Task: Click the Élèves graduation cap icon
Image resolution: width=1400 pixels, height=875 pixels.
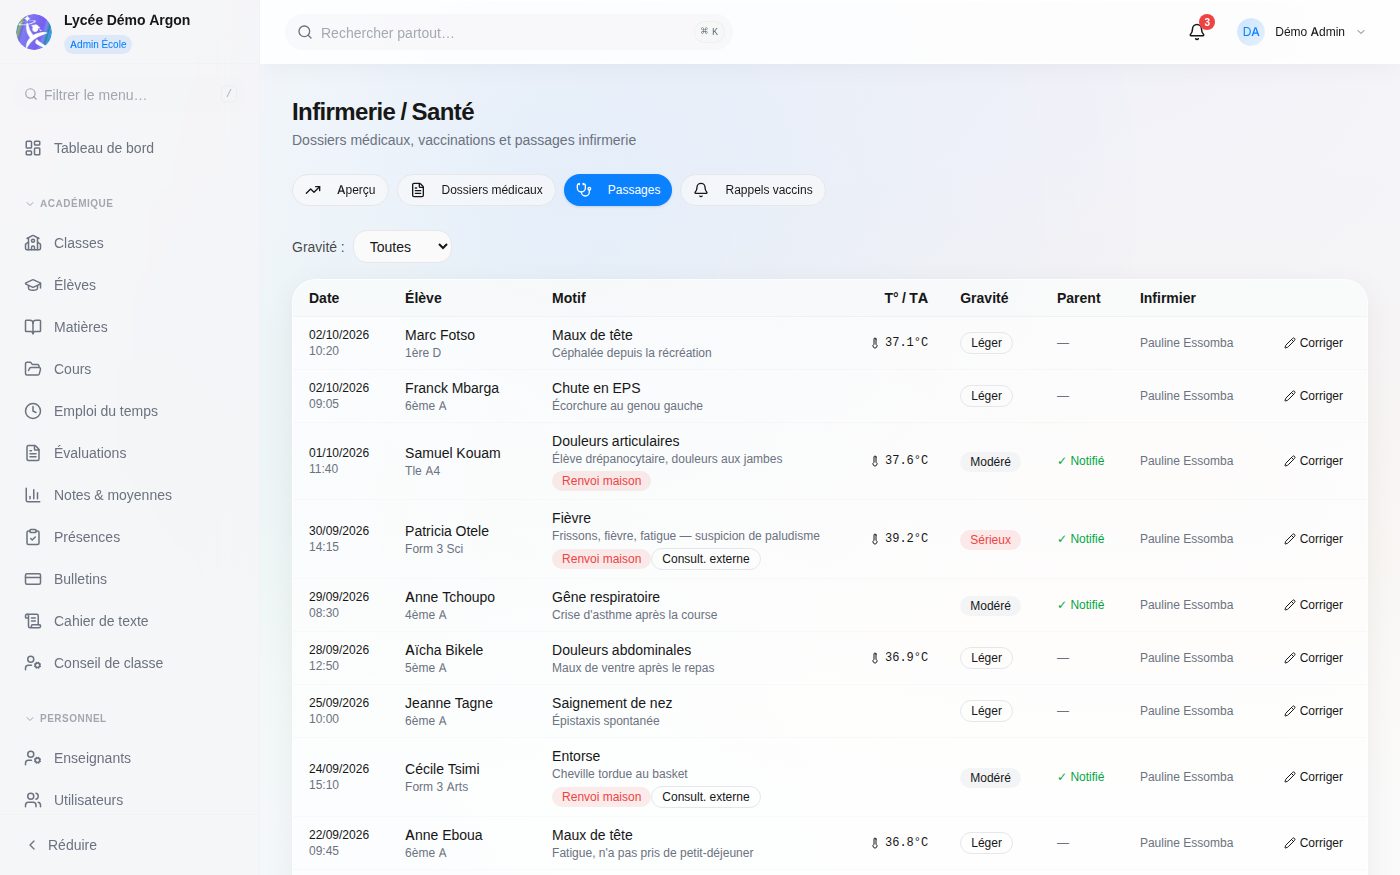Action: pos(33,285)
